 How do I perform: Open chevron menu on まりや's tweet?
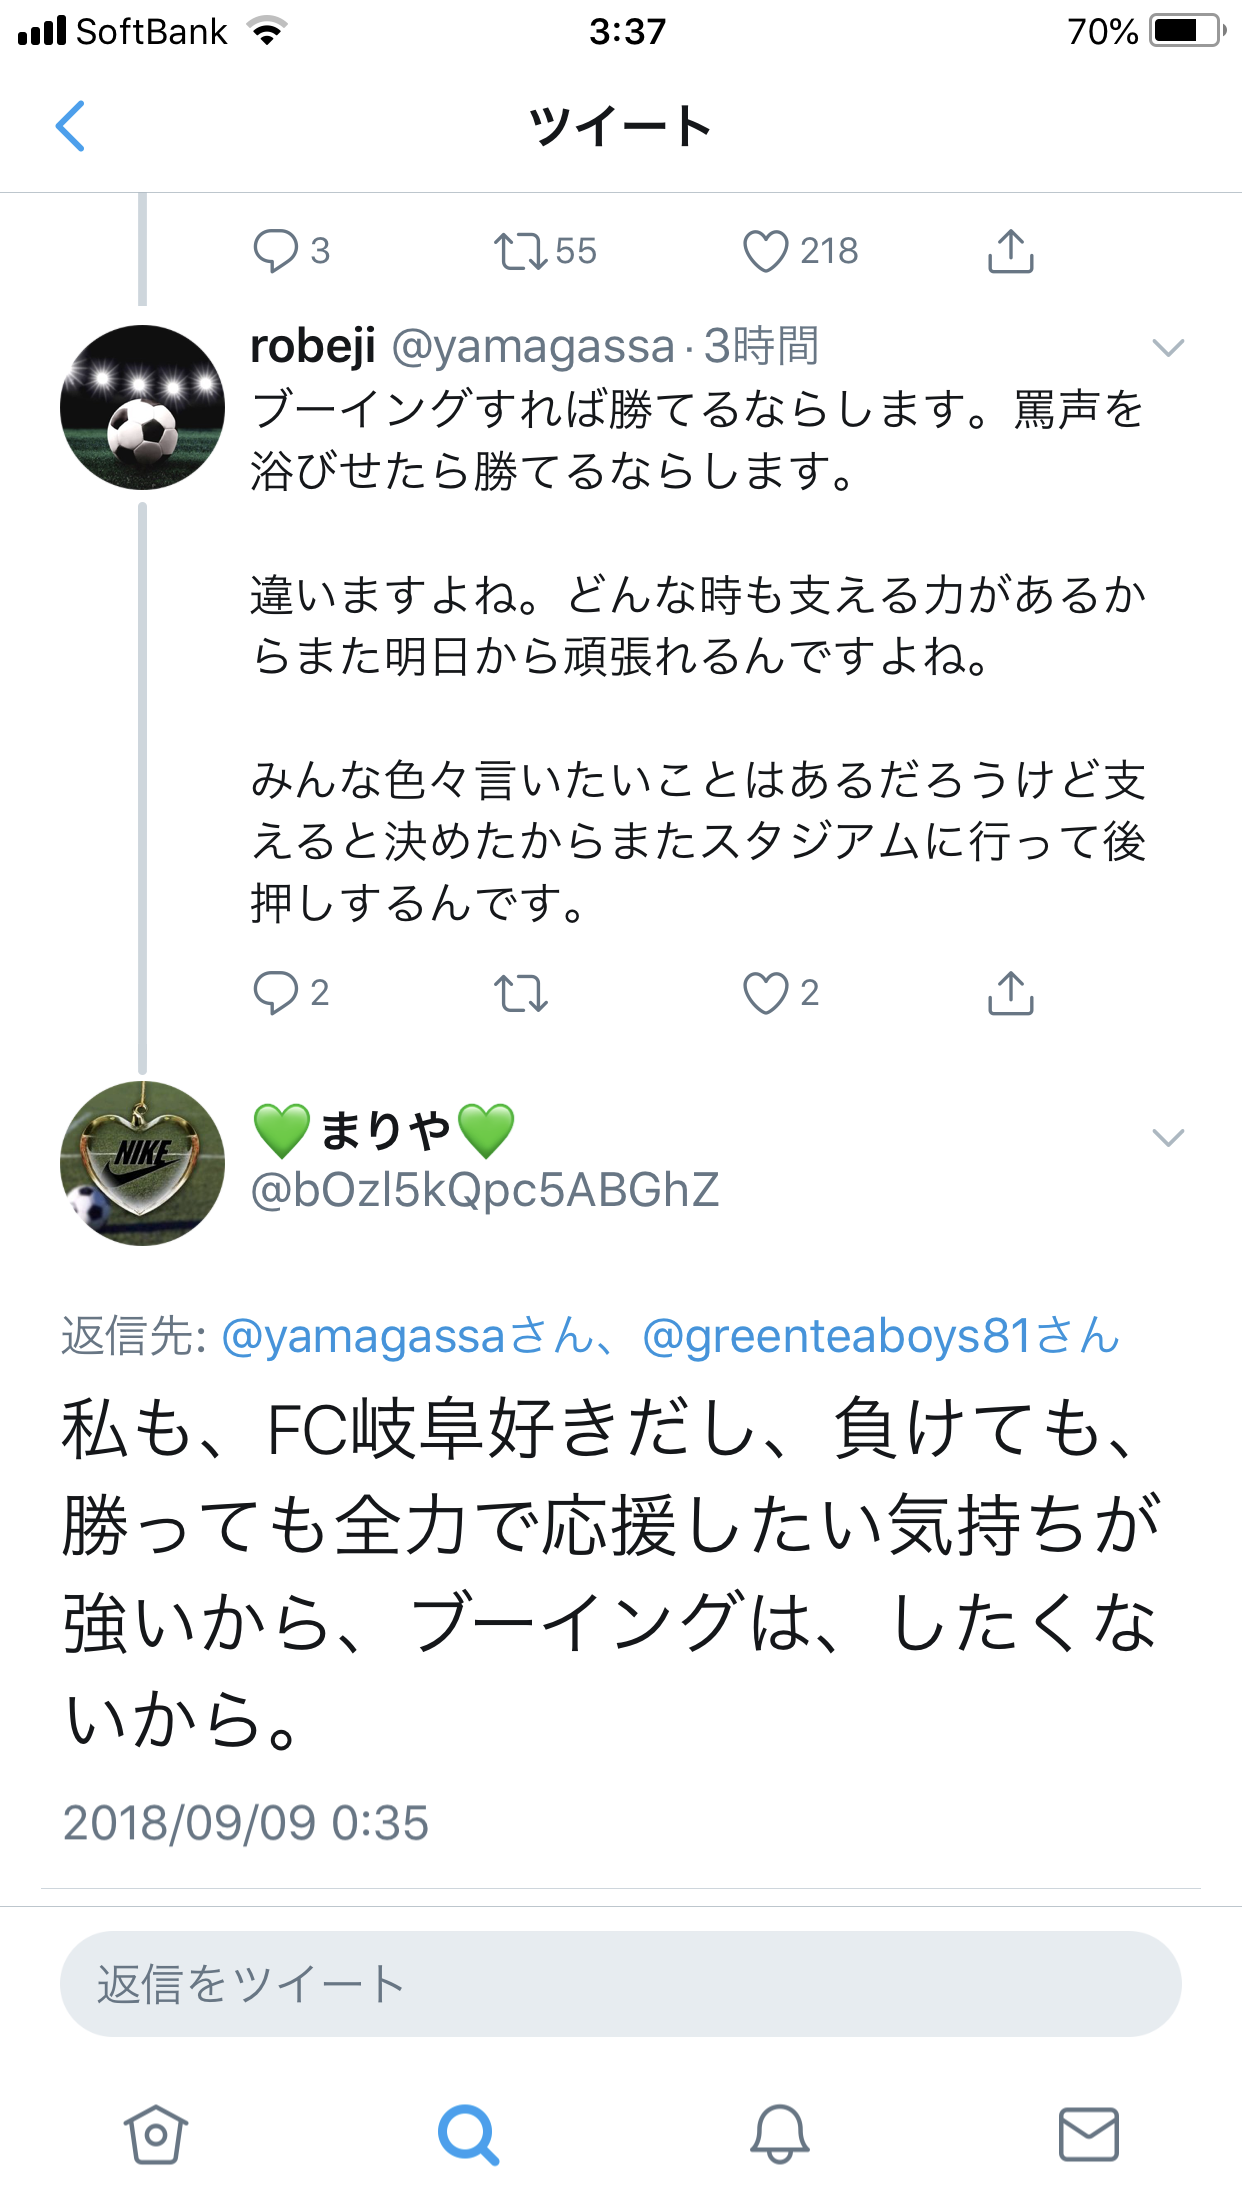[1168, 1138]
